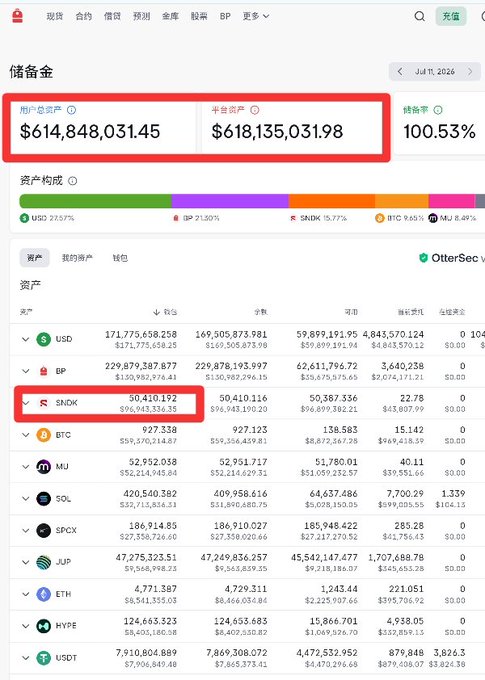Click purple BP segment of composition bar
Screen dimensions: 485x680
pyautogui.click(x=230, y=201)
